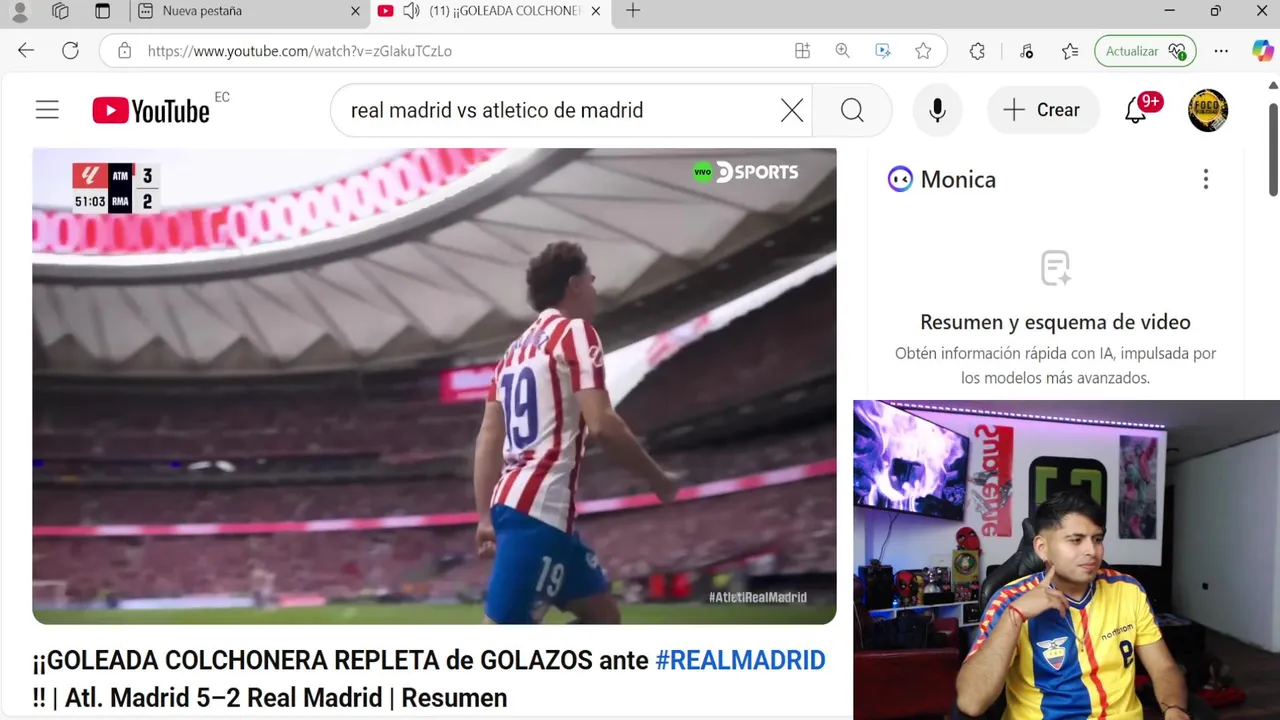The image size is (1280, 720).
Task: Click the Actualizar update button
Action: pyautogui.click(x=1144, y=51)
